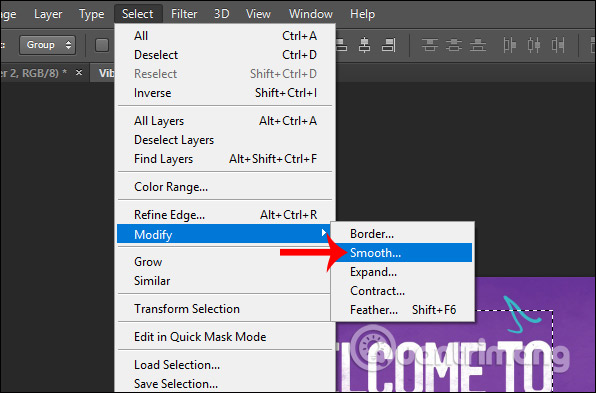
Task: Choose Load Selection entry
Action: click(225, 365)
